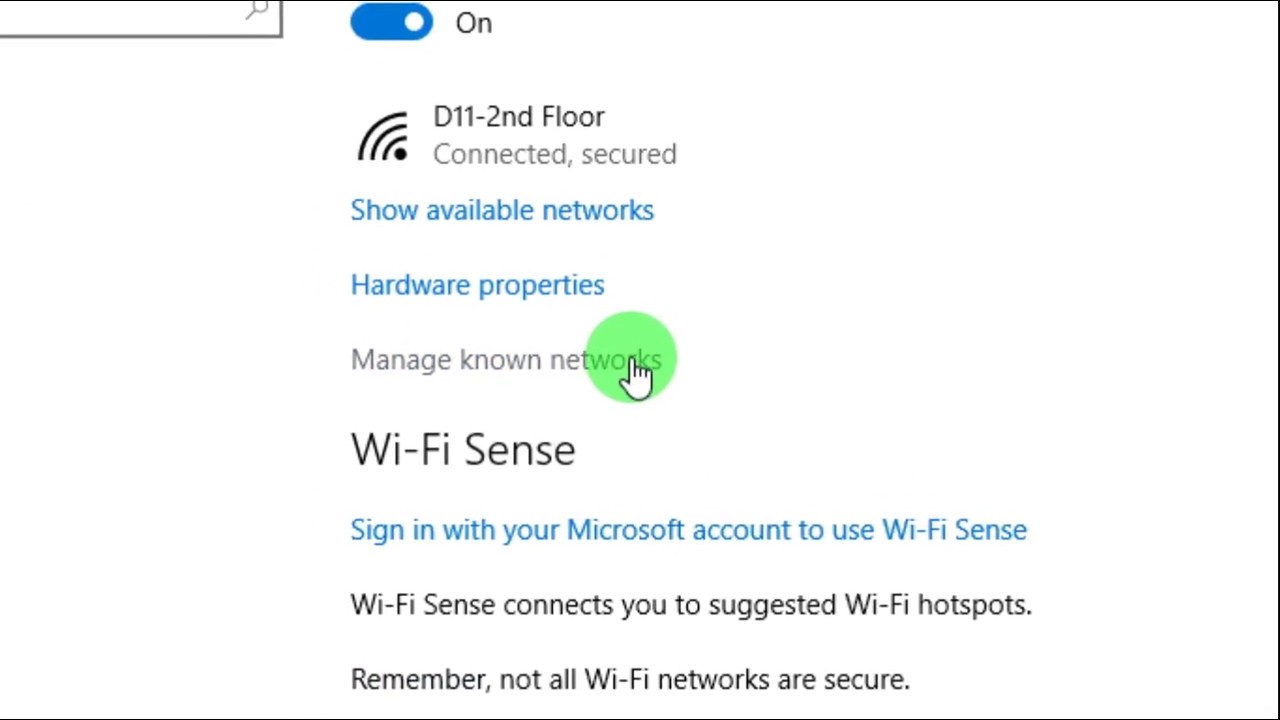Click the word "Show" in the networks link
Viewport: 1280px width, 720px height.
click(x=383, y=210)
